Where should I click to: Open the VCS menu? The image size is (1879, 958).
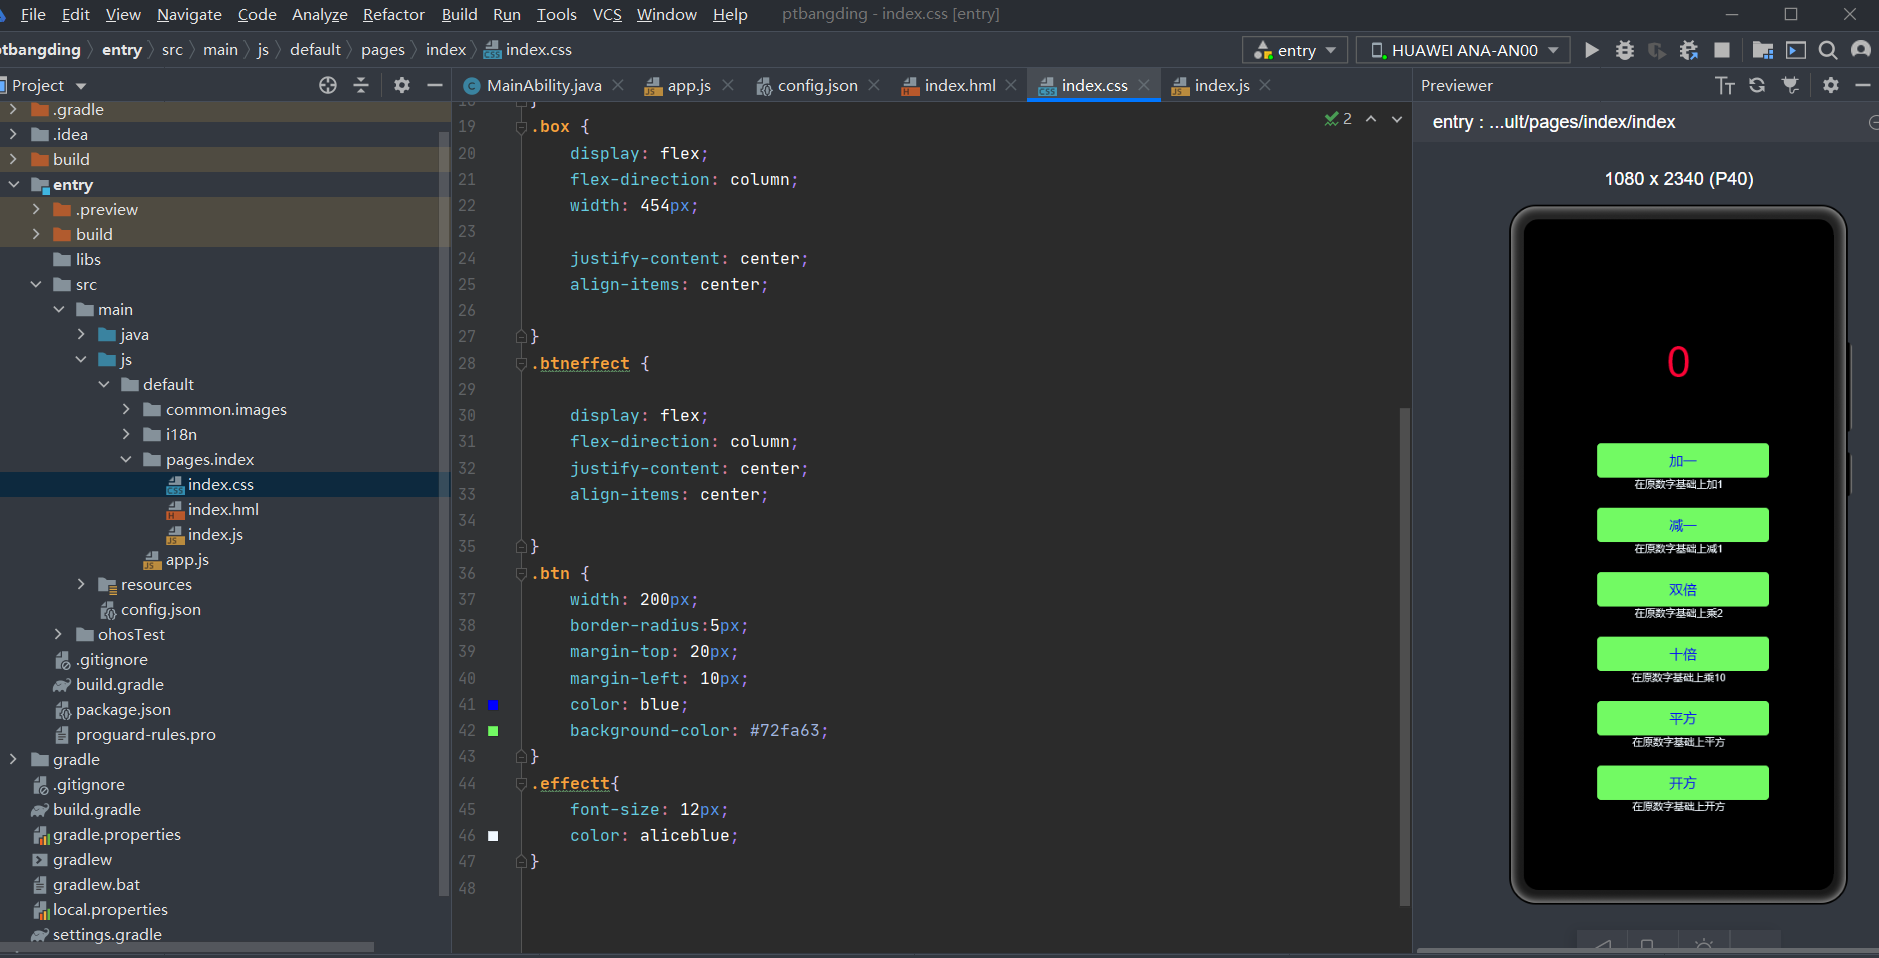[607, 14]
